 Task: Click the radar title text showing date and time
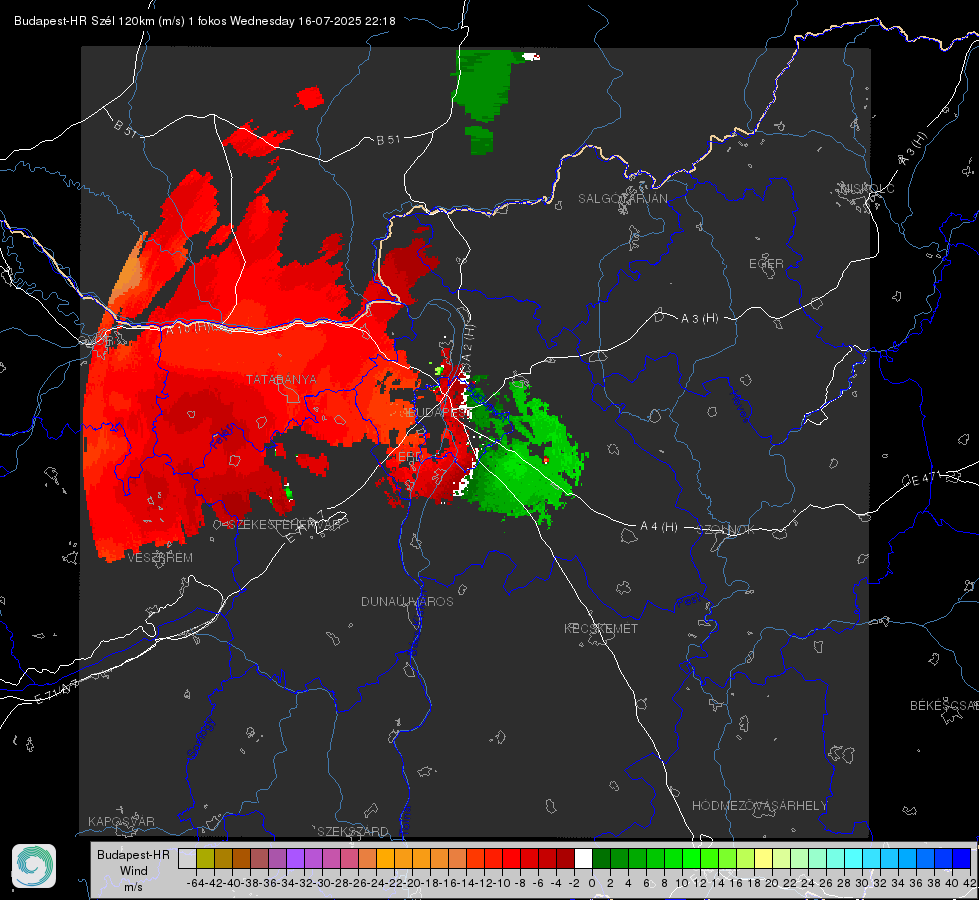(x=205, y=21)
